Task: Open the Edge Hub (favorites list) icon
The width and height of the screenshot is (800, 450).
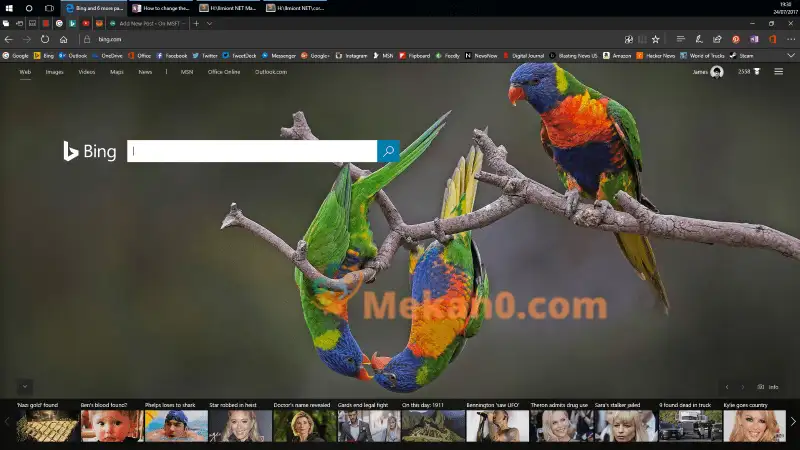Action: tap(680, 39)
